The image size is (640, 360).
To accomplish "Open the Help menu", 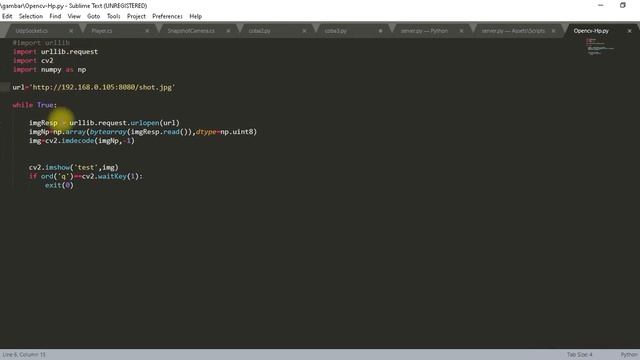I will (196, 16).
